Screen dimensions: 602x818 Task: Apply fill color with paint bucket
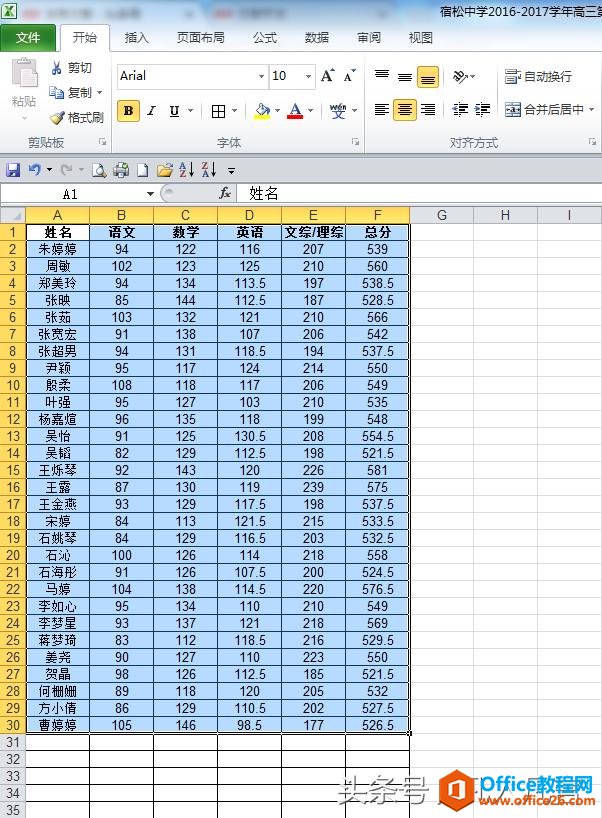pos(262,111)
